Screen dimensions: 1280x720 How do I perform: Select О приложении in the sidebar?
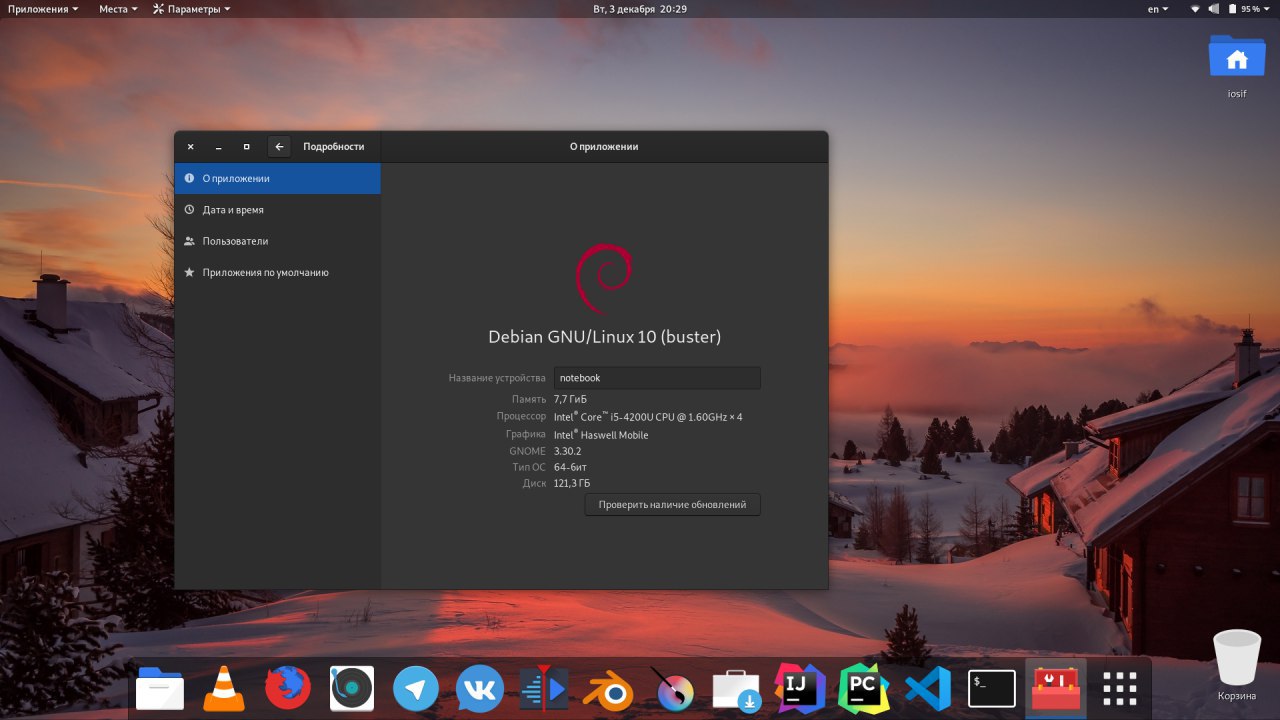click(x=277, y=178)
